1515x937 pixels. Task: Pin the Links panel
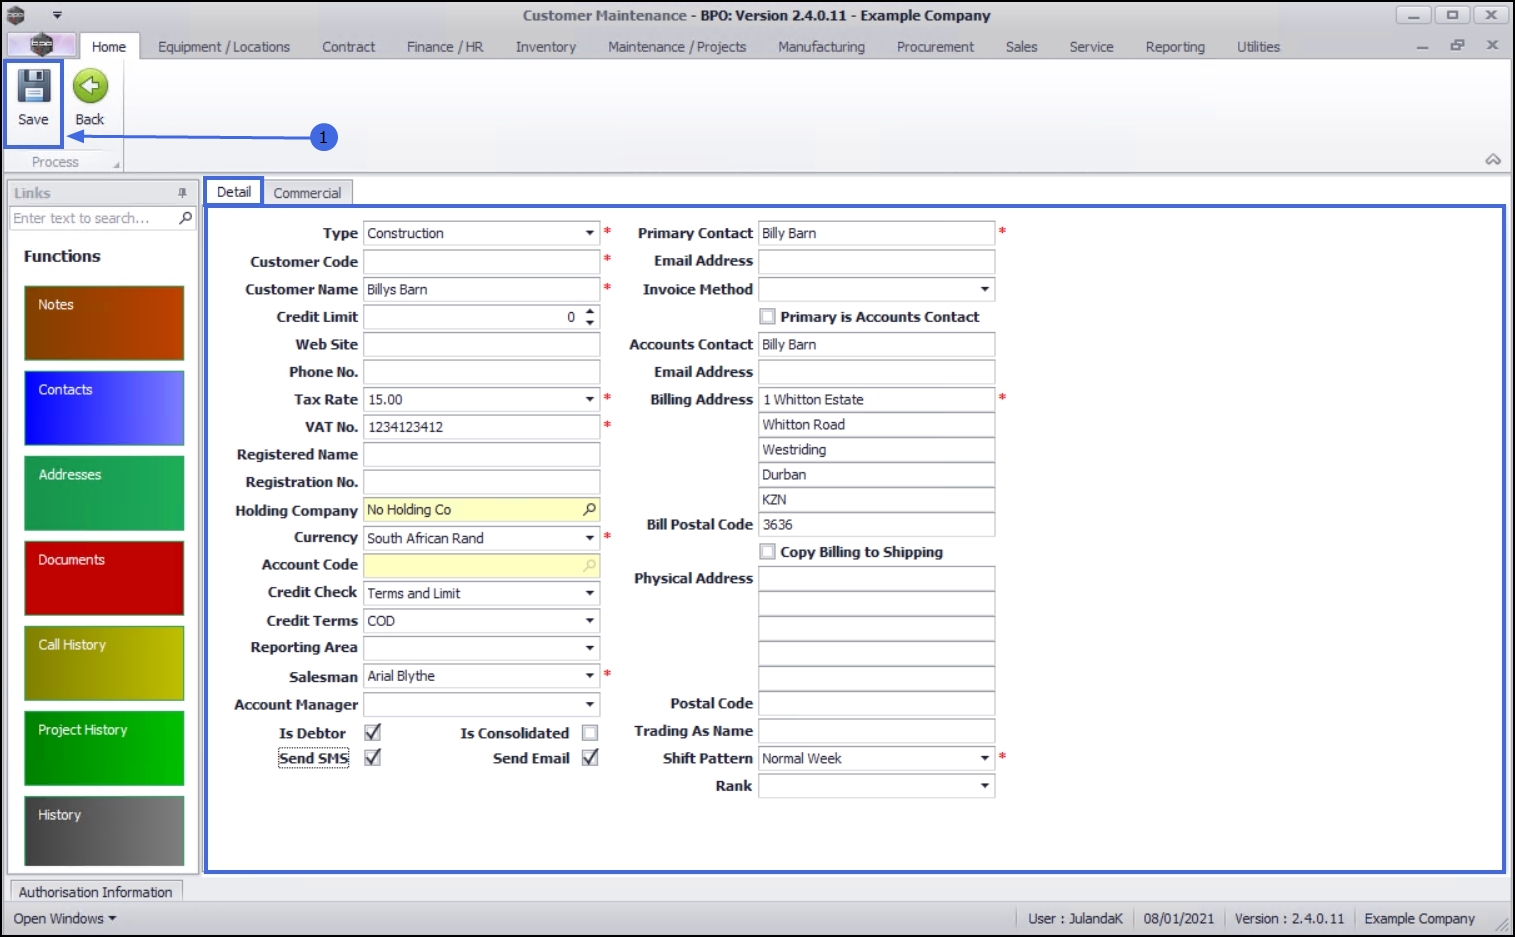click(182, 193)
